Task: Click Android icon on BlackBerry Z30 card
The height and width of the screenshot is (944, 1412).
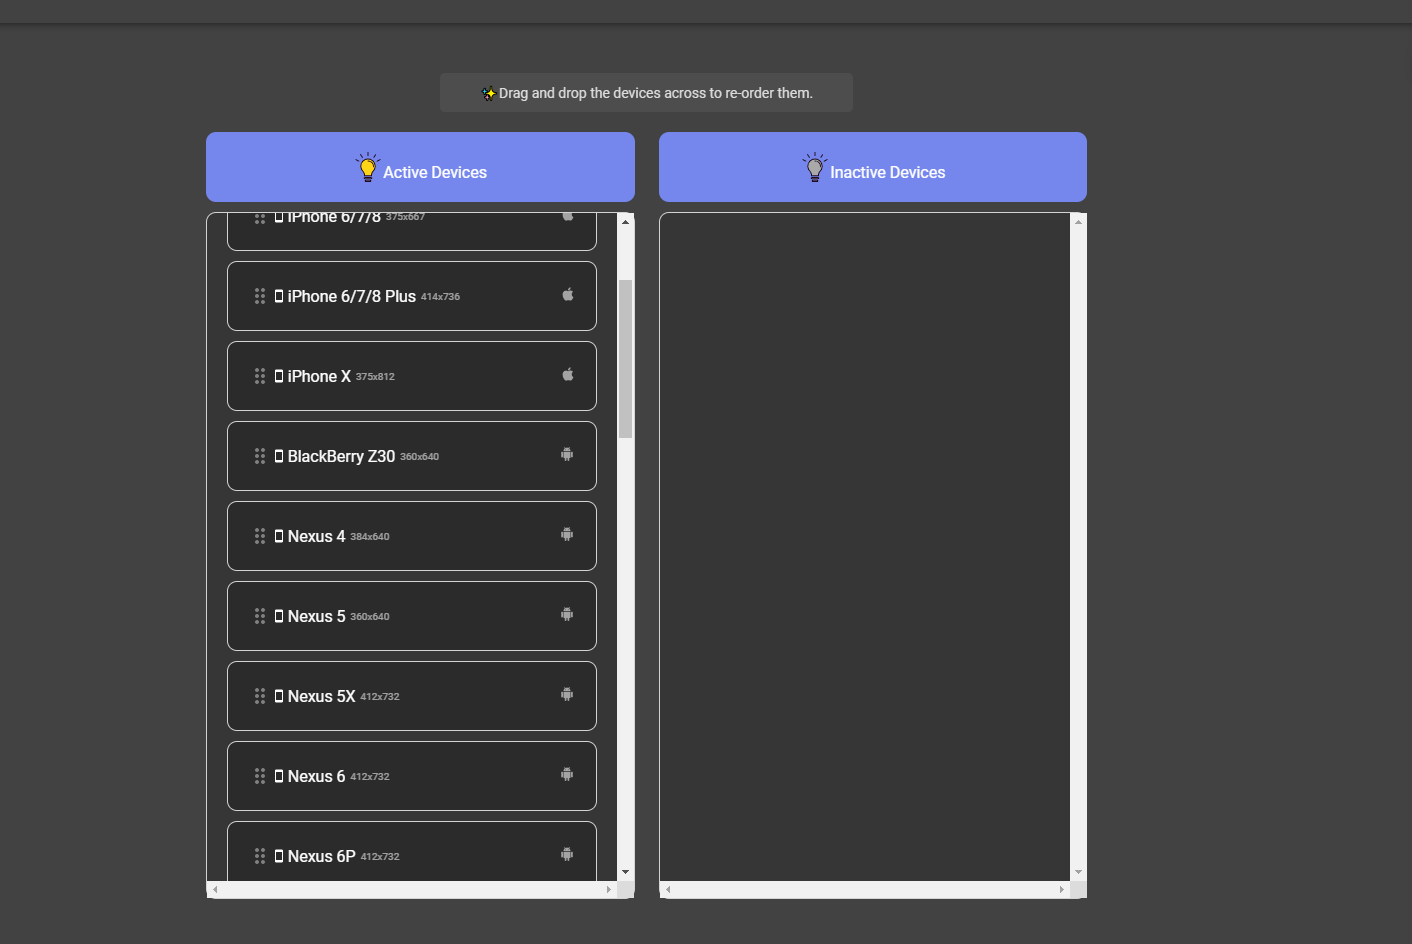Action: (x=567, y=454)
